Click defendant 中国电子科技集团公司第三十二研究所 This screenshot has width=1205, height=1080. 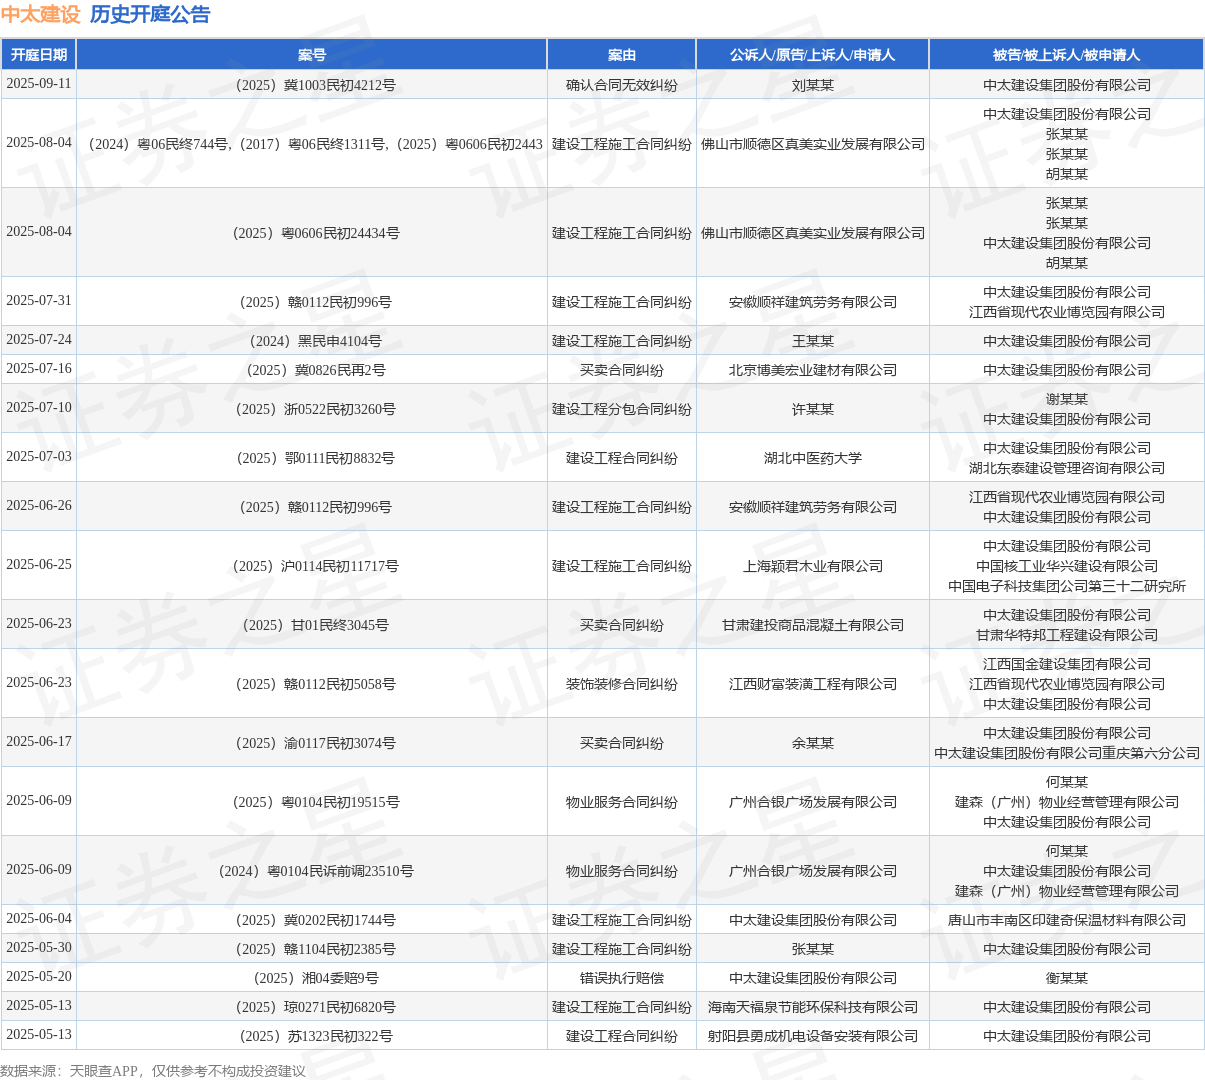[1067, 586]
